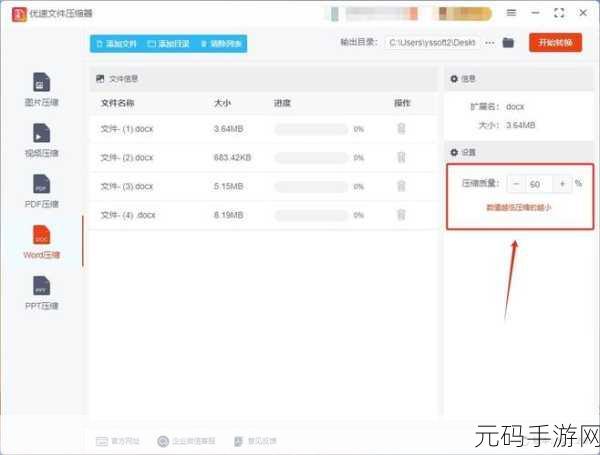This screenshot has width=600, height=455.
Task: Edit the output directory path field
Action: pyautogui.click(x=432, y=43)
